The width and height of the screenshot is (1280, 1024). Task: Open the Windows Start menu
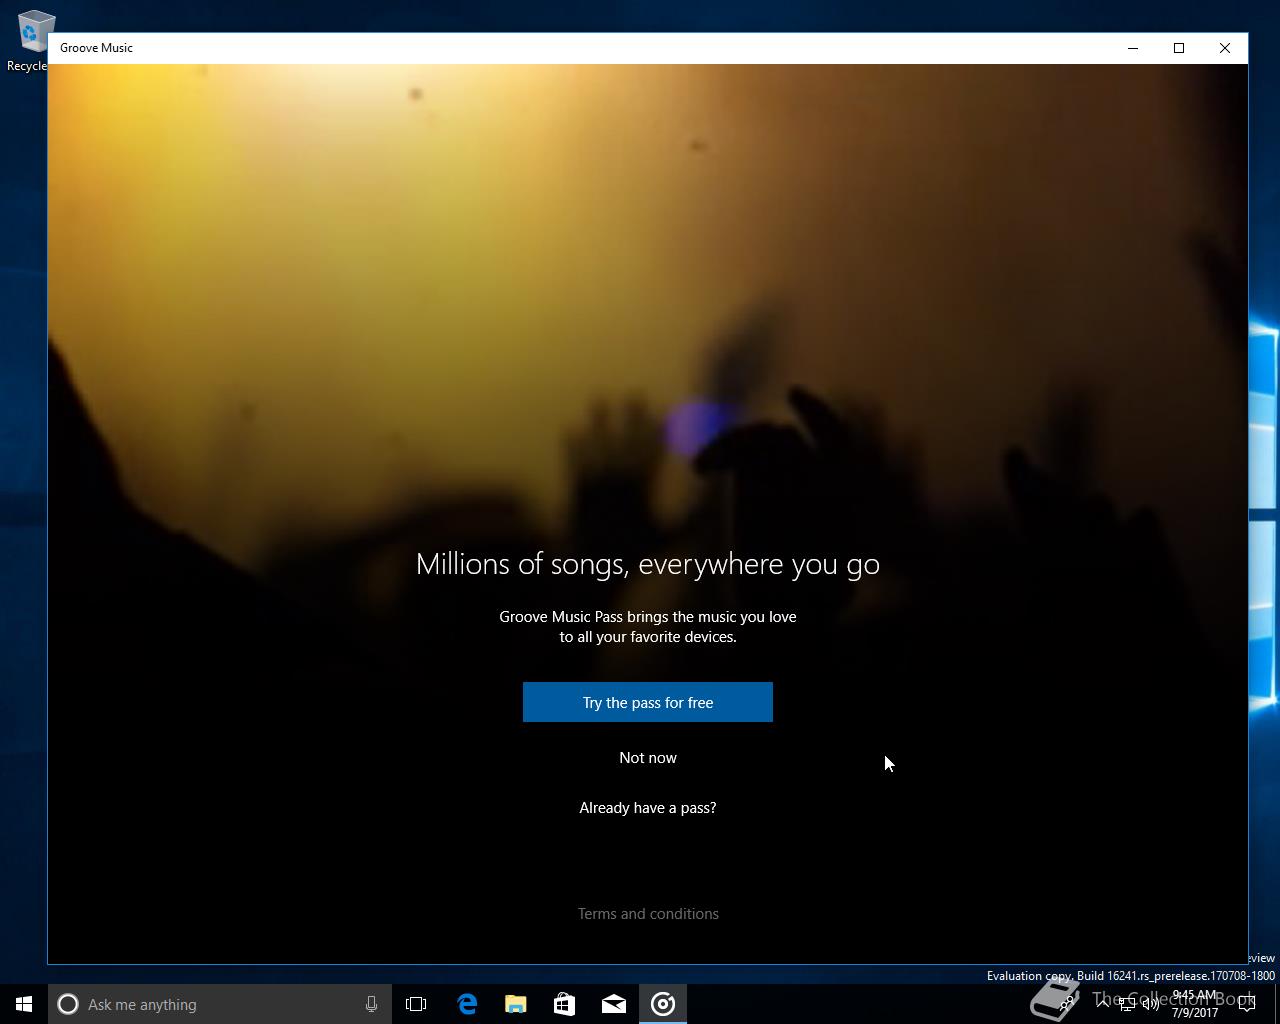pyautogui.click(x=24, y=1004)
